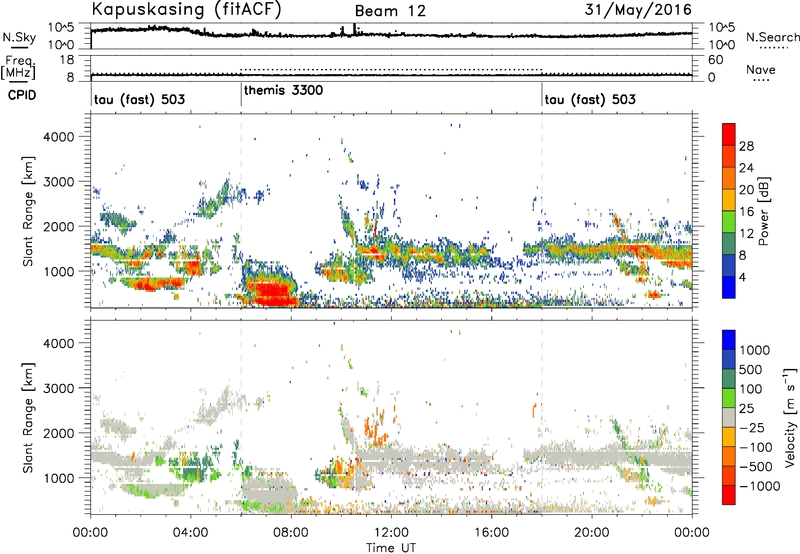Pick the blue top segment of Velocity colorbar

729,340
